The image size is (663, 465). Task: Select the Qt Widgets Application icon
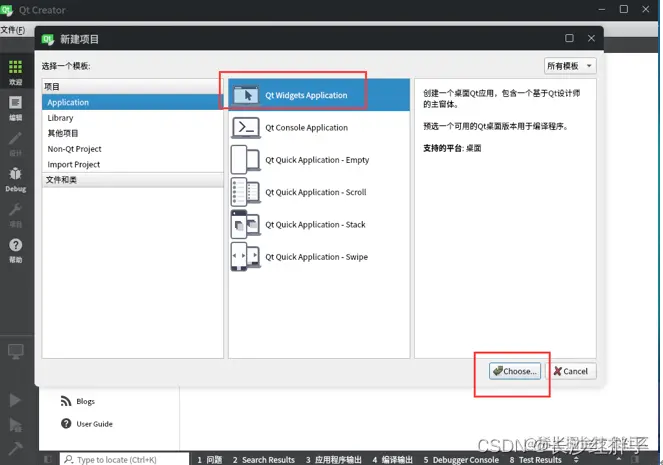click(246, 95)
